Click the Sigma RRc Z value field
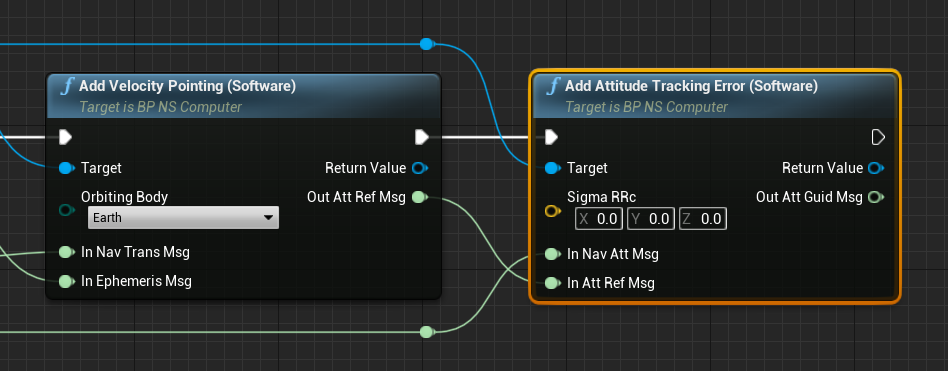The width and height of the screenshot is (948, 371). (703, 219)
